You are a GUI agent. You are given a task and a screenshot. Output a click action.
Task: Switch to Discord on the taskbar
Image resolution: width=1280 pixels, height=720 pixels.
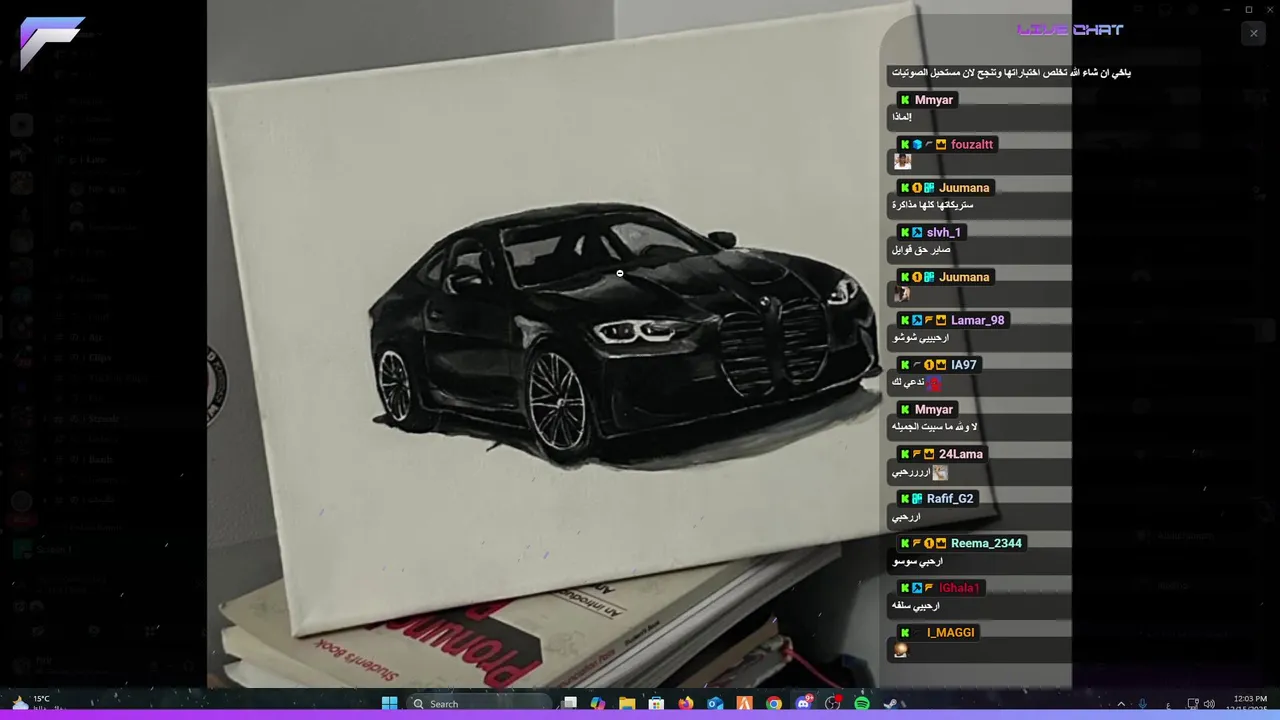coord(803,704)
